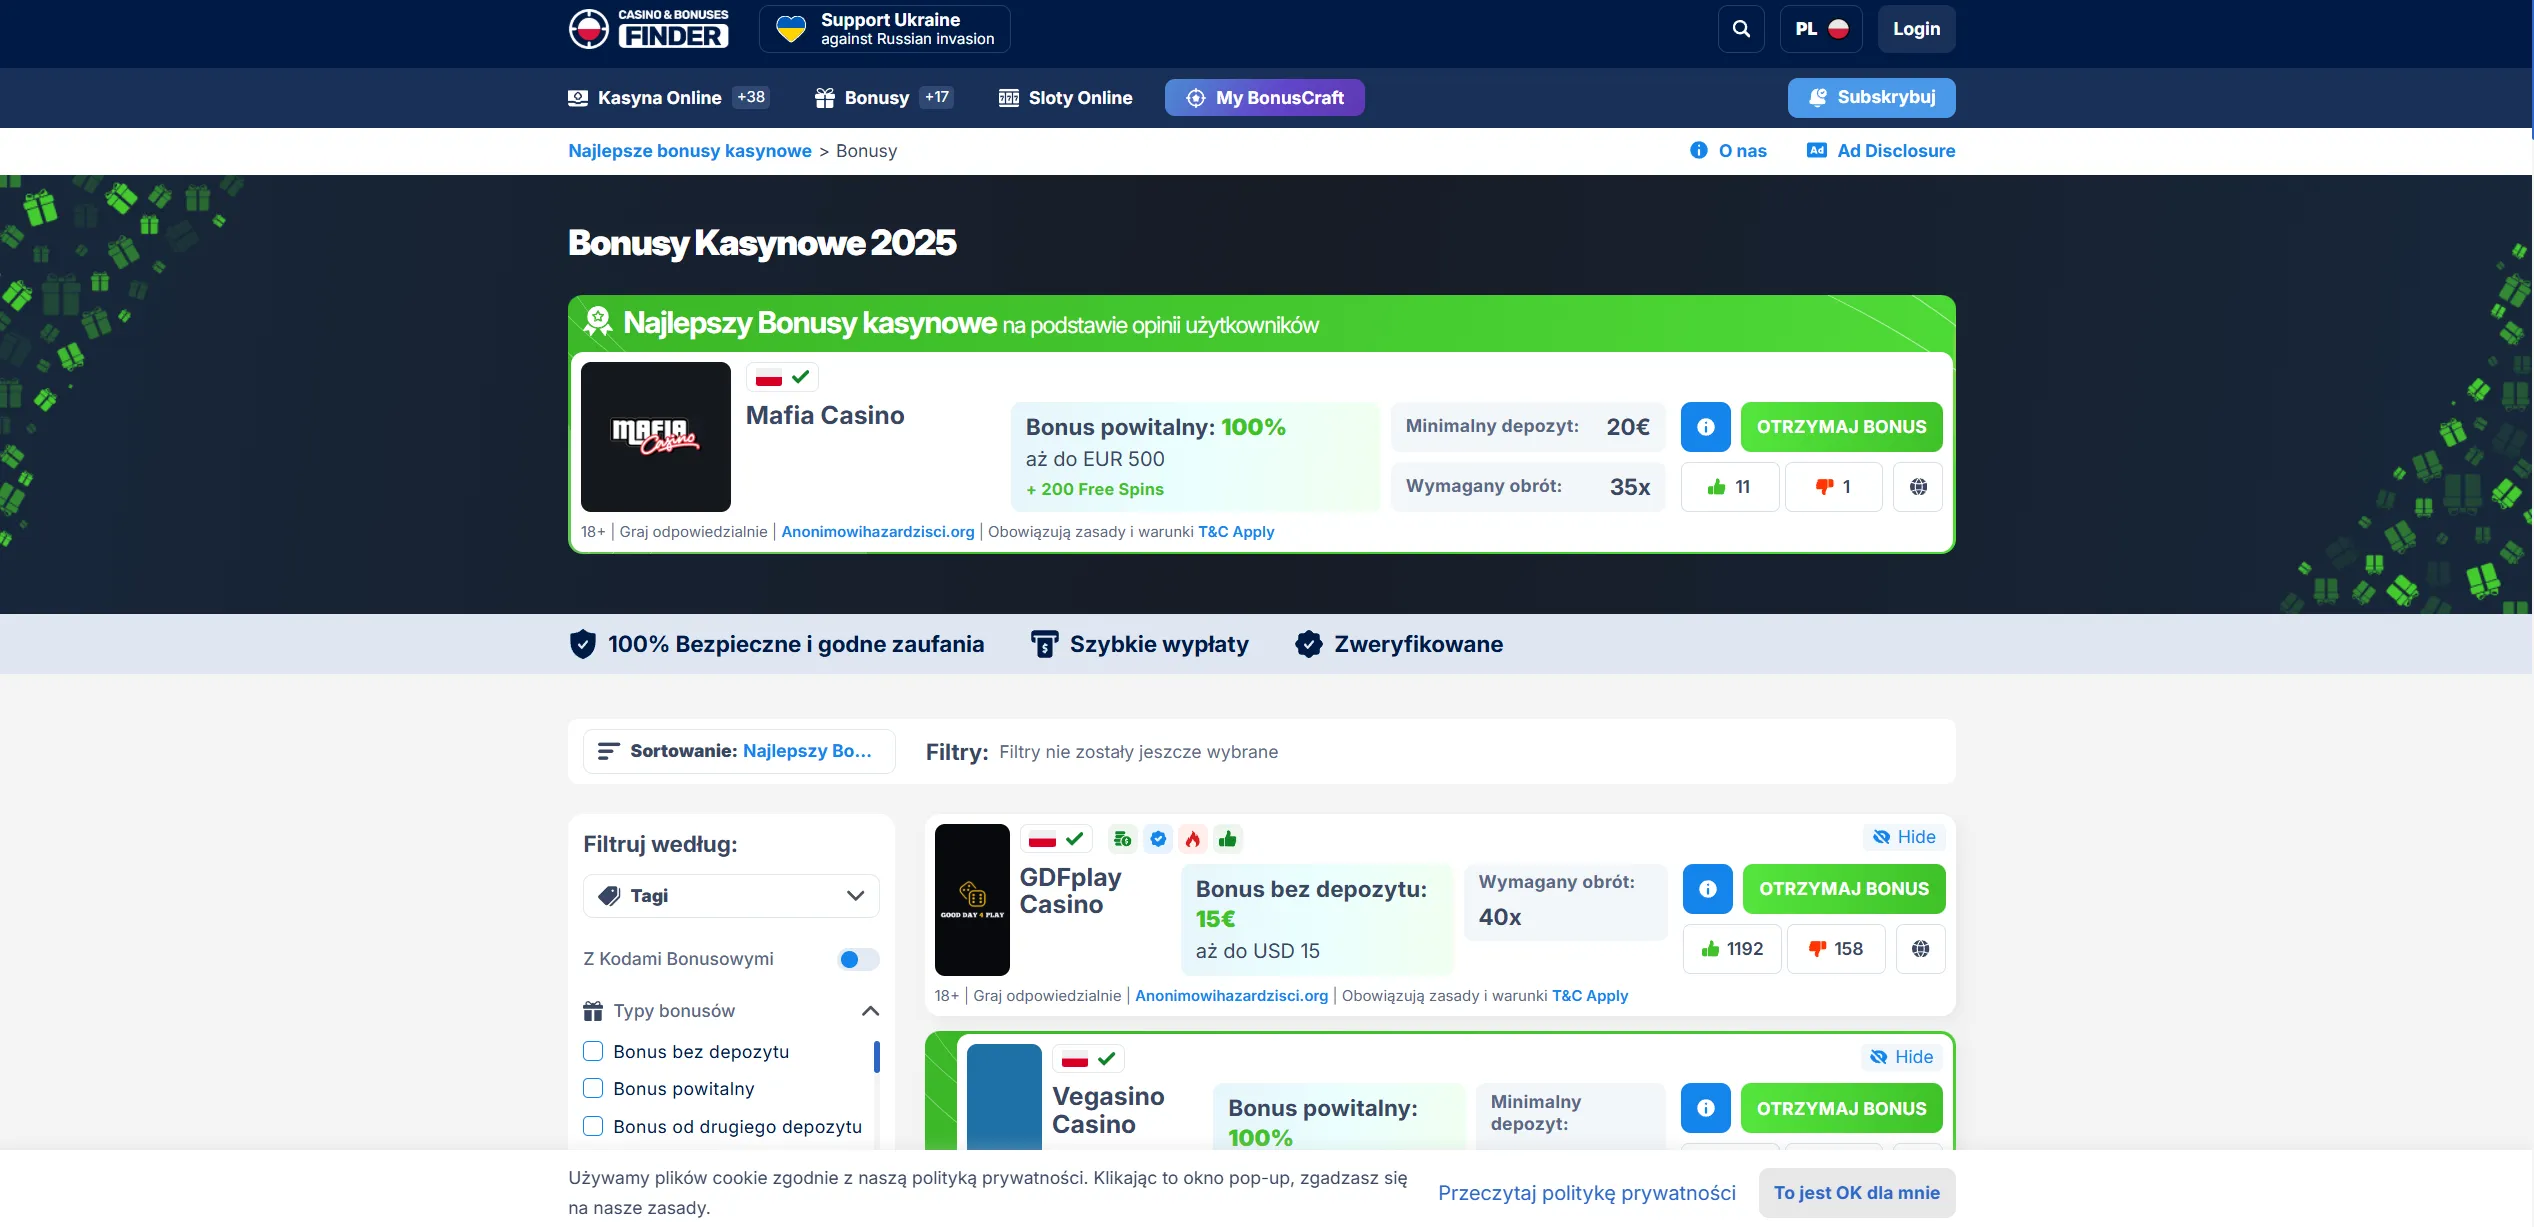Expand Bonusy menu with +17 badge
The height and width of the screenshot is (1227, 2534).
884,98
